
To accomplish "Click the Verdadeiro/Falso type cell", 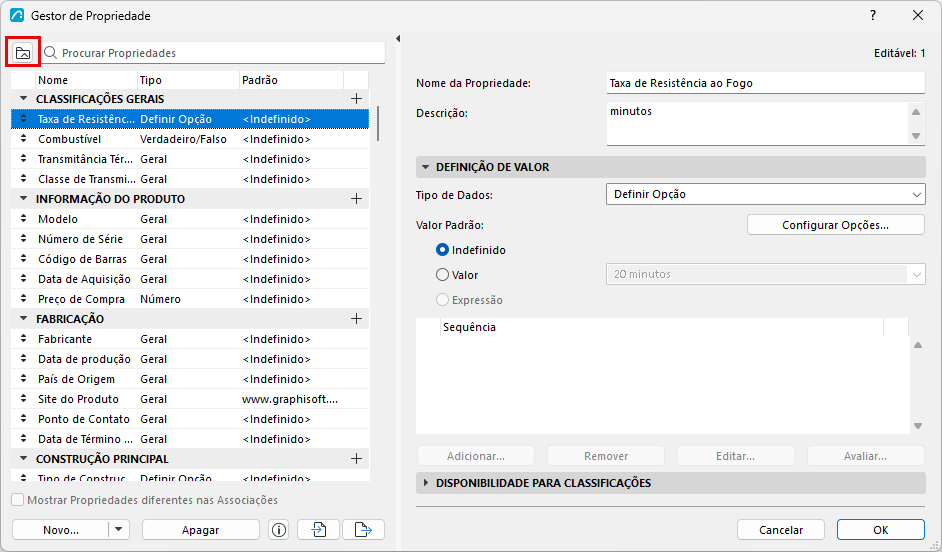I will tap(188, 139).
